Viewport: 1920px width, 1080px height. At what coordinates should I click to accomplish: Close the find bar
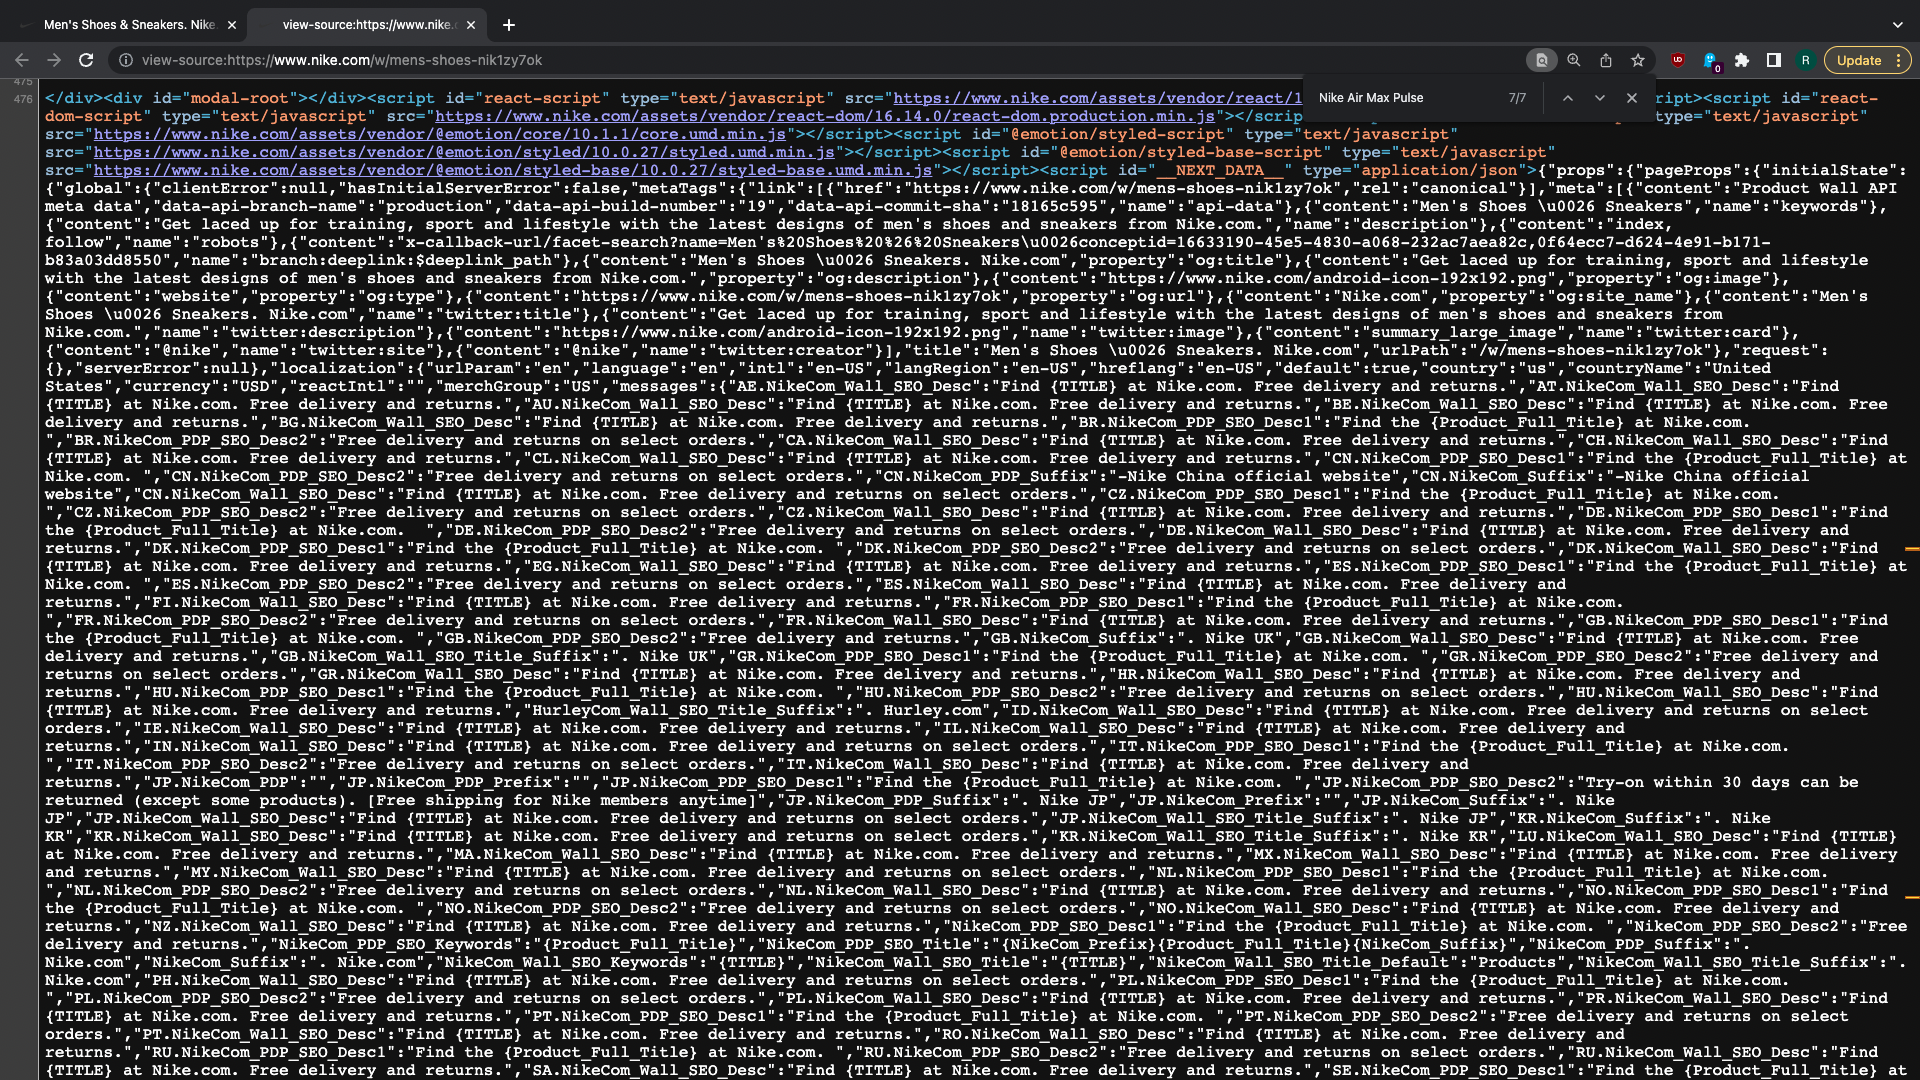[x=1632, y=98]
